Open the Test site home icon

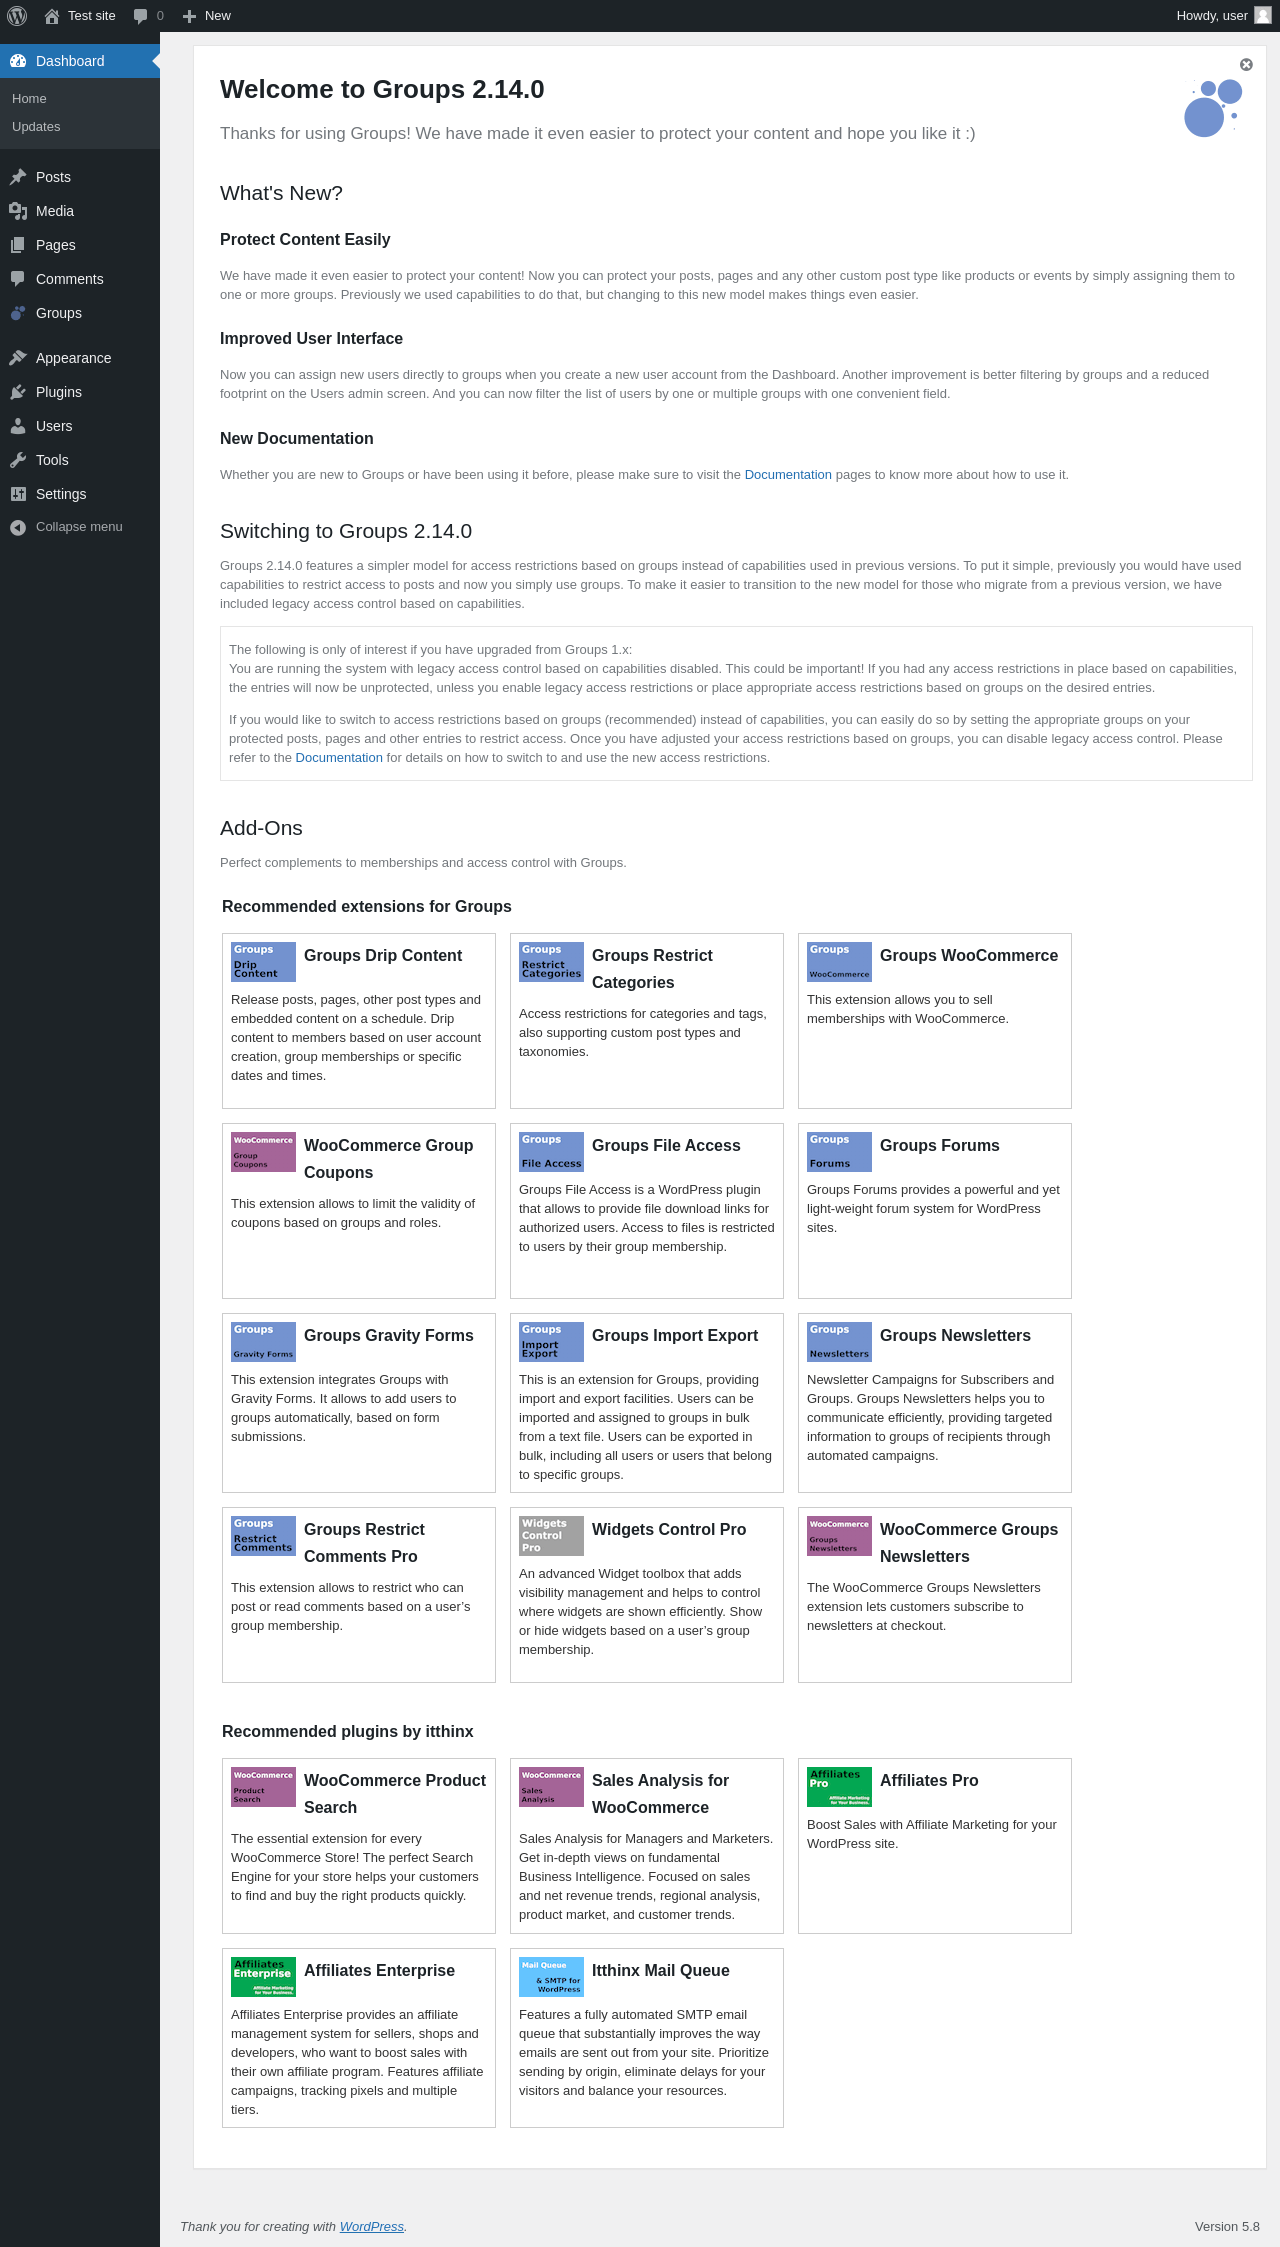(52, 16)
